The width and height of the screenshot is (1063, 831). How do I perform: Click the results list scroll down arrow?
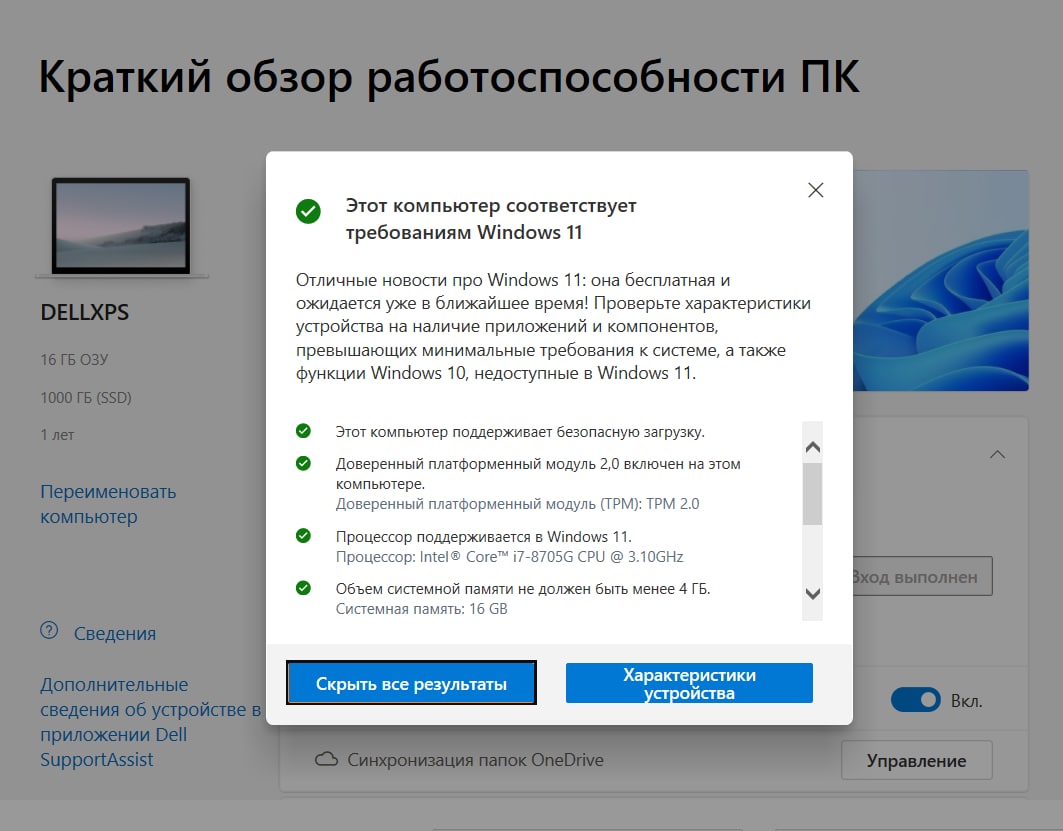click(x=812, y=594)
